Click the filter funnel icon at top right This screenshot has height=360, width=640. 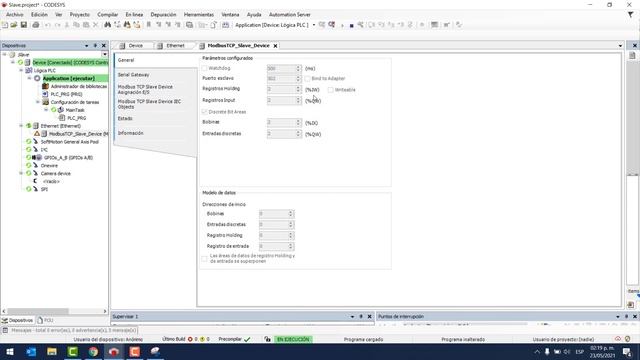click(630, 15)
